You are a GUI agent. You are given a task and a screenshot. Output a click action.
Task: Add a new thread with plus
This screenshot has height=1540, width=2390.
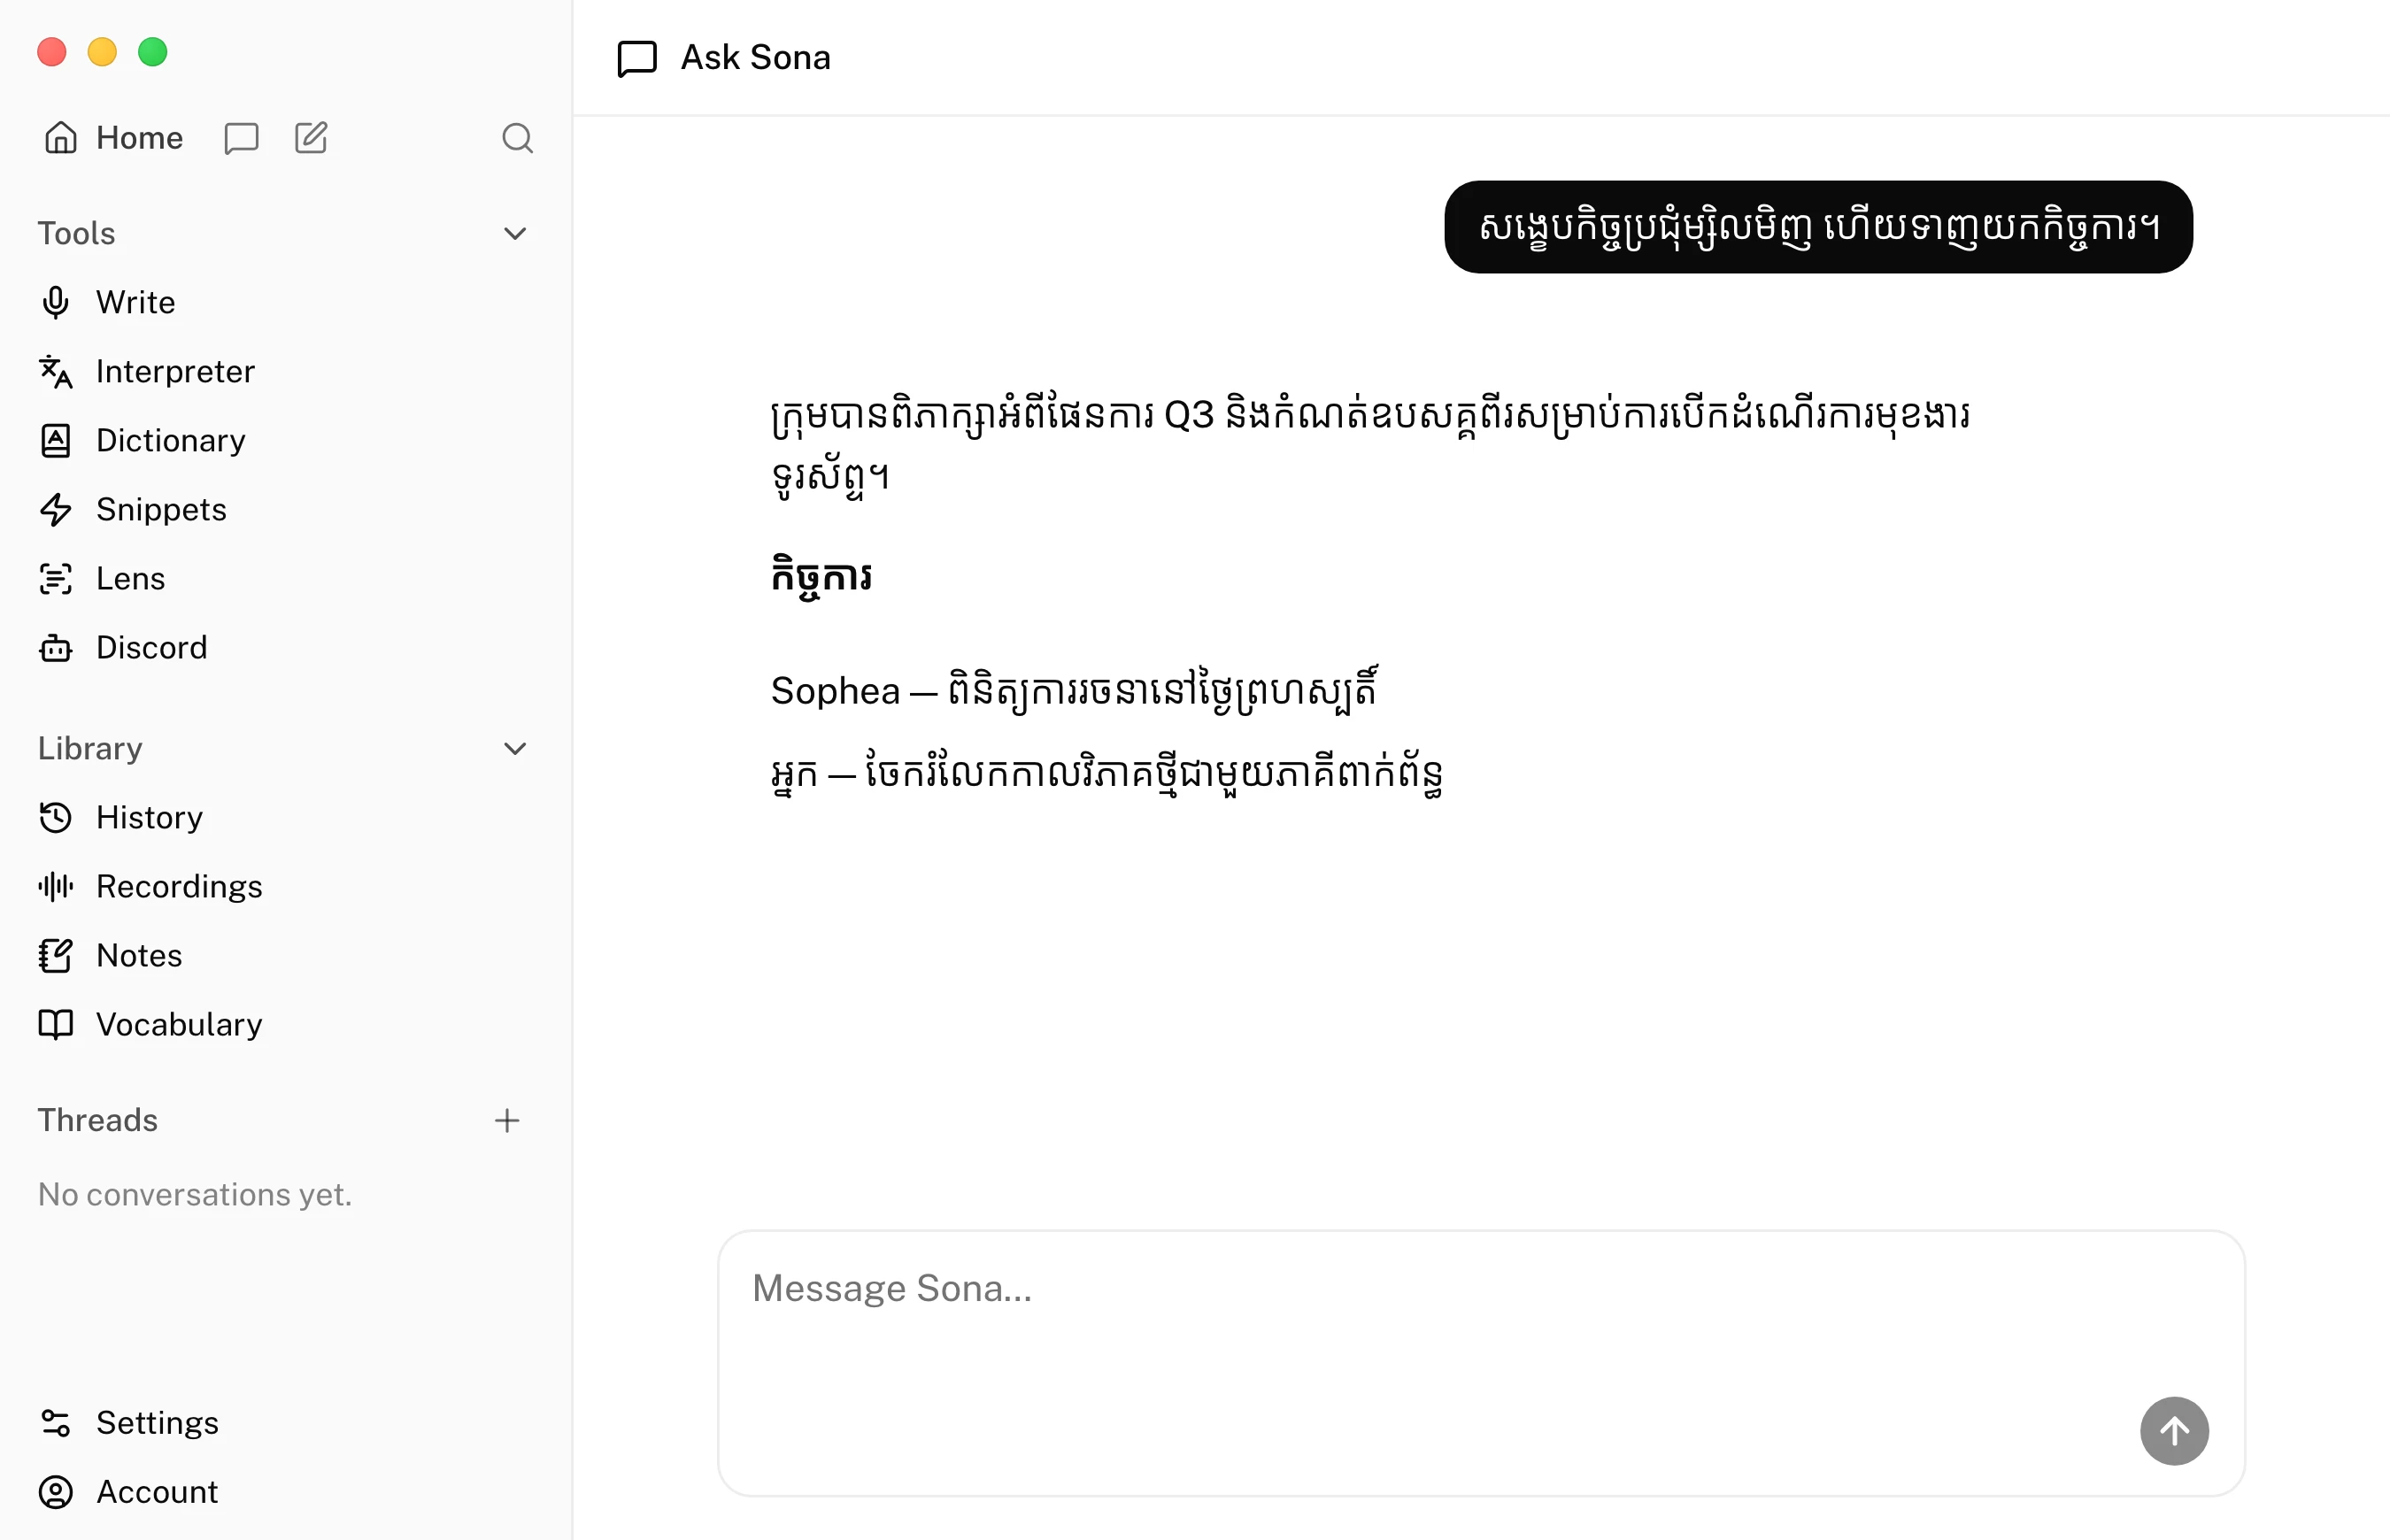tap(507, 1120)
